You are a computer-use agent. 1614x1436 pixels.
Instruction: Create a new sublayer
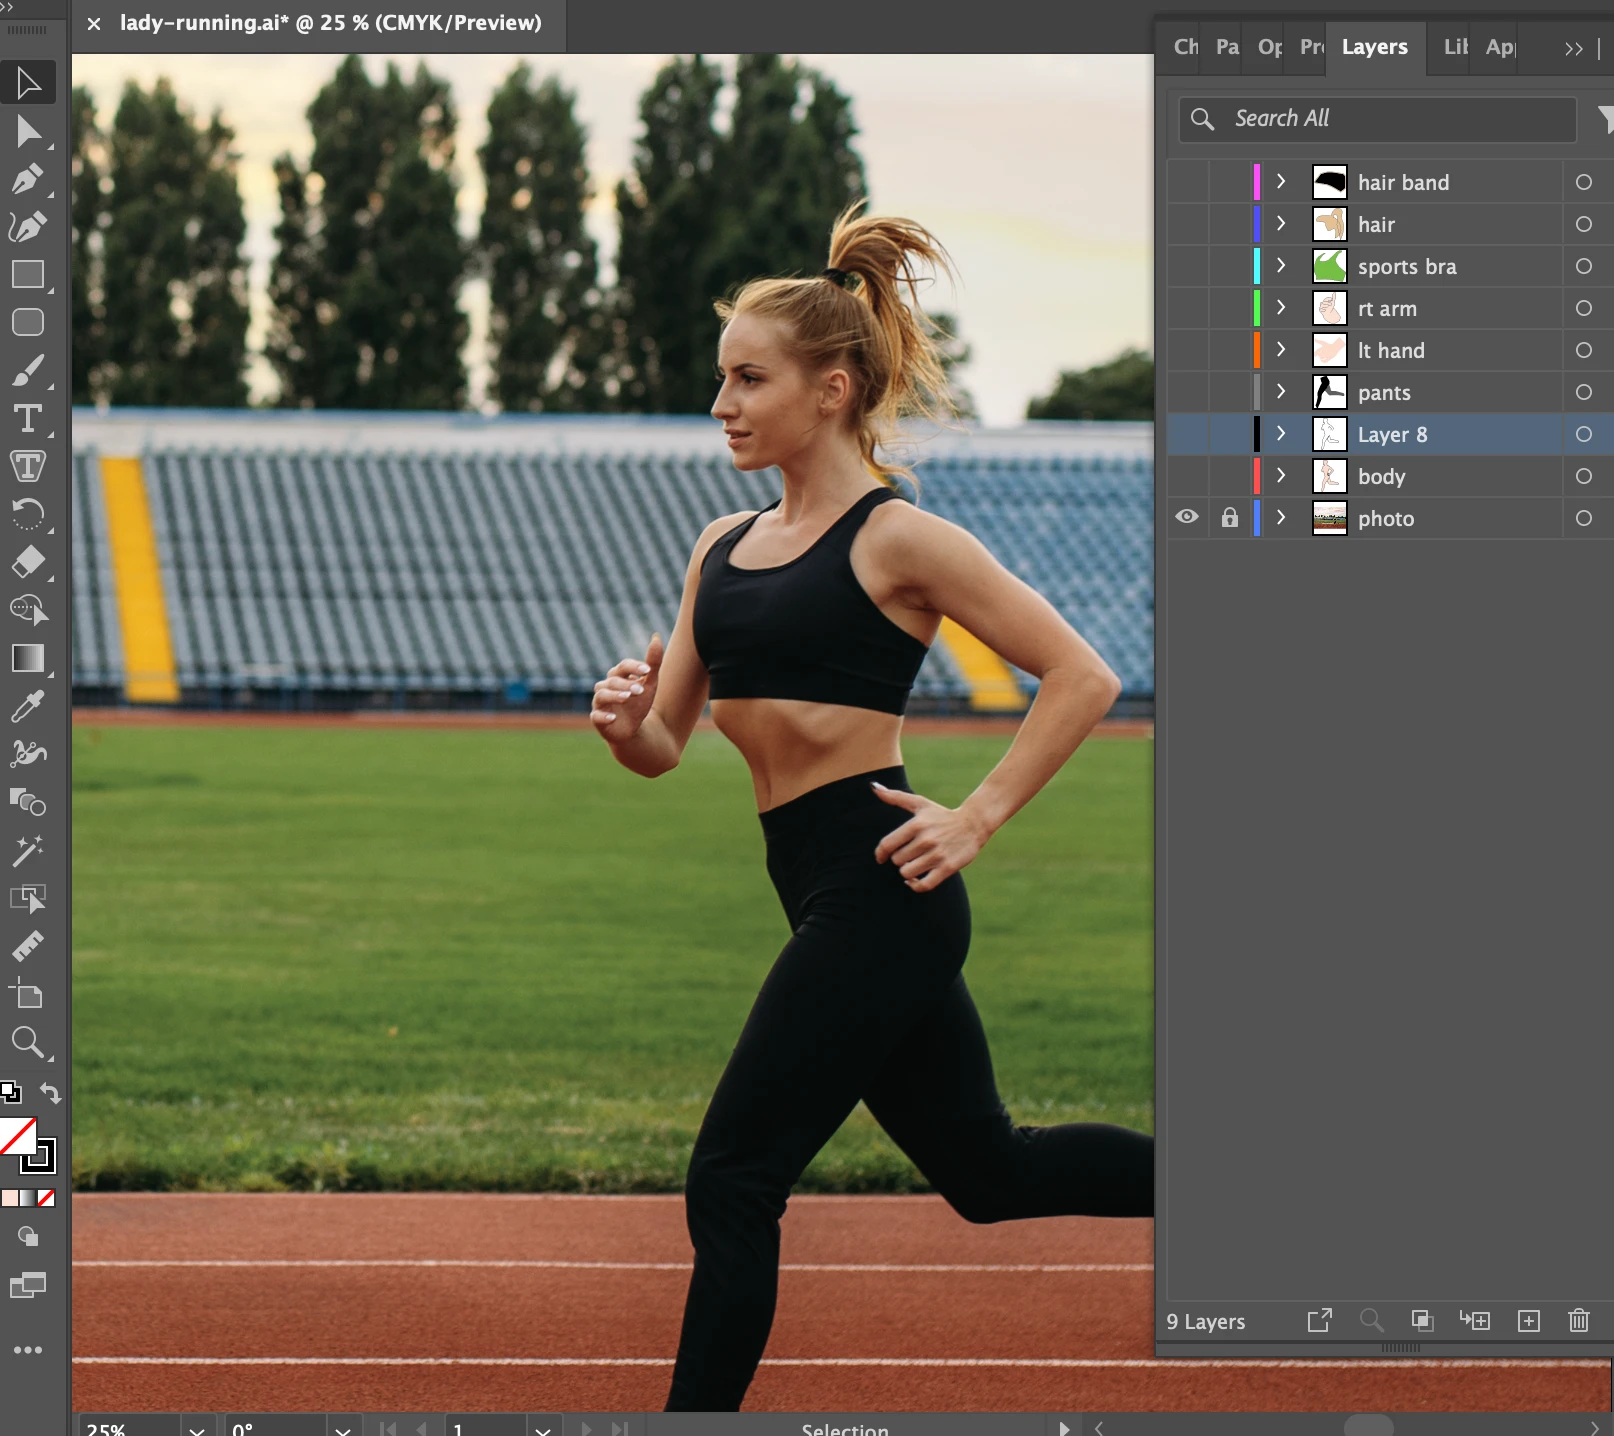1475,1321
